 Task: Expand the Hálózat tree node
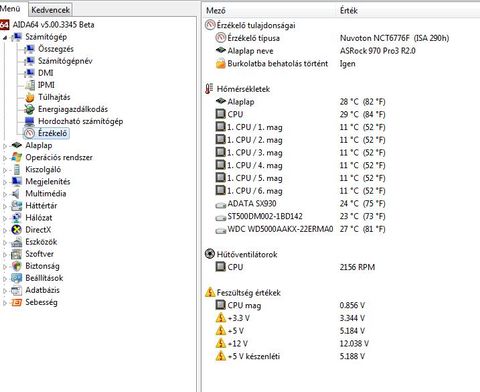(5, 218)
